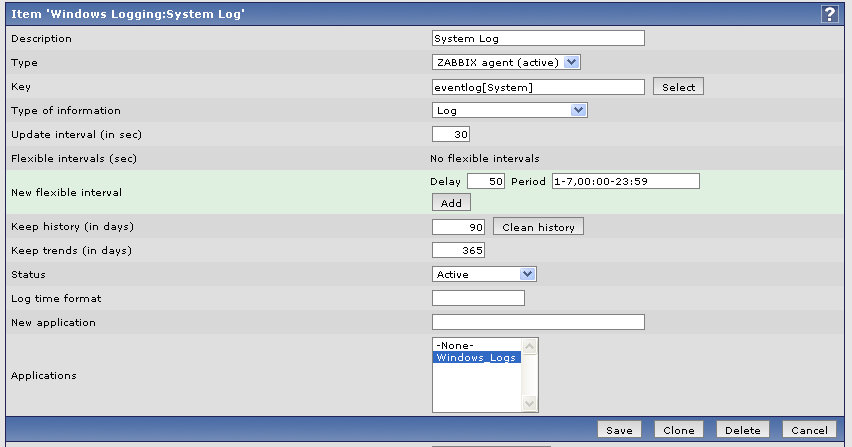This screenshot has width=852, height=447.
Task: Edit the Keep history days field
Action: pyautogui.click(x=458, y=227)
